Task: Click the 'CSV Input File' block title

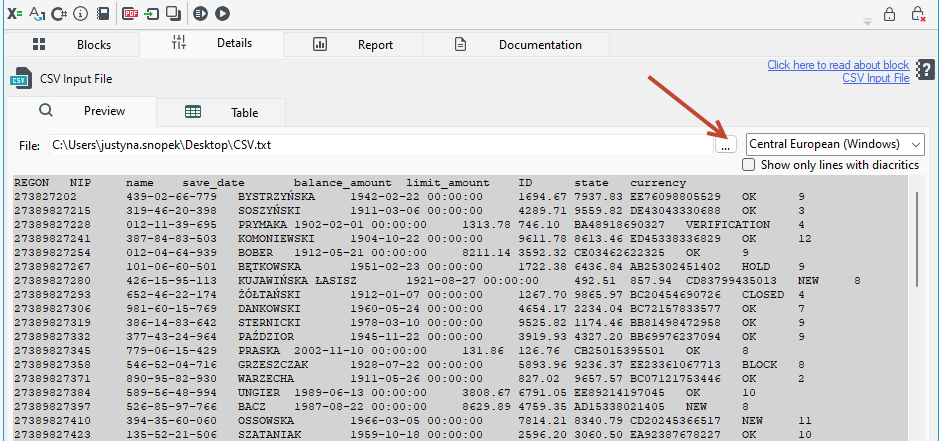Action: tap(76, 79)
